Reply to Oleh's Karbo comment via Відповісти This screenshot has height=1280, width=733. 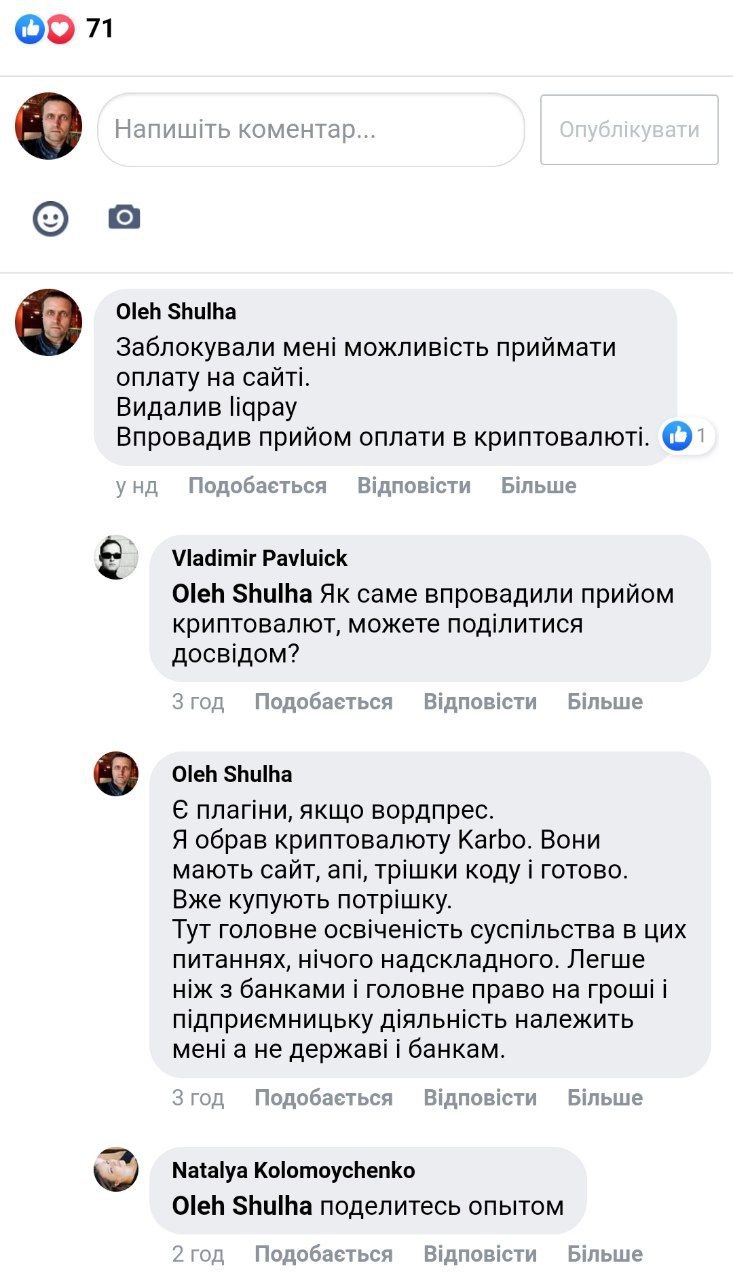480,1098
